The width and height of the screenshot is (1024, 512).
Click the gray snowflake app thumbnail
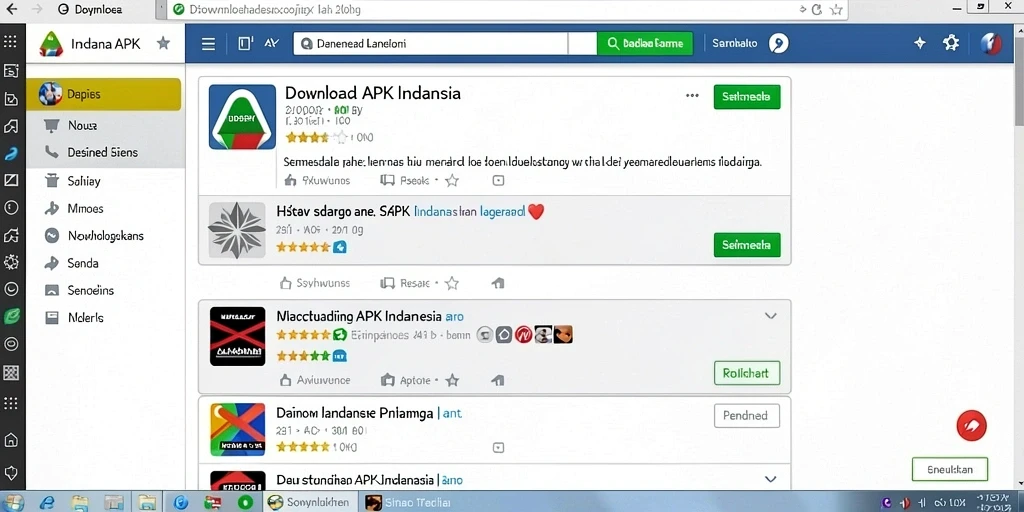tap(236, 229)
